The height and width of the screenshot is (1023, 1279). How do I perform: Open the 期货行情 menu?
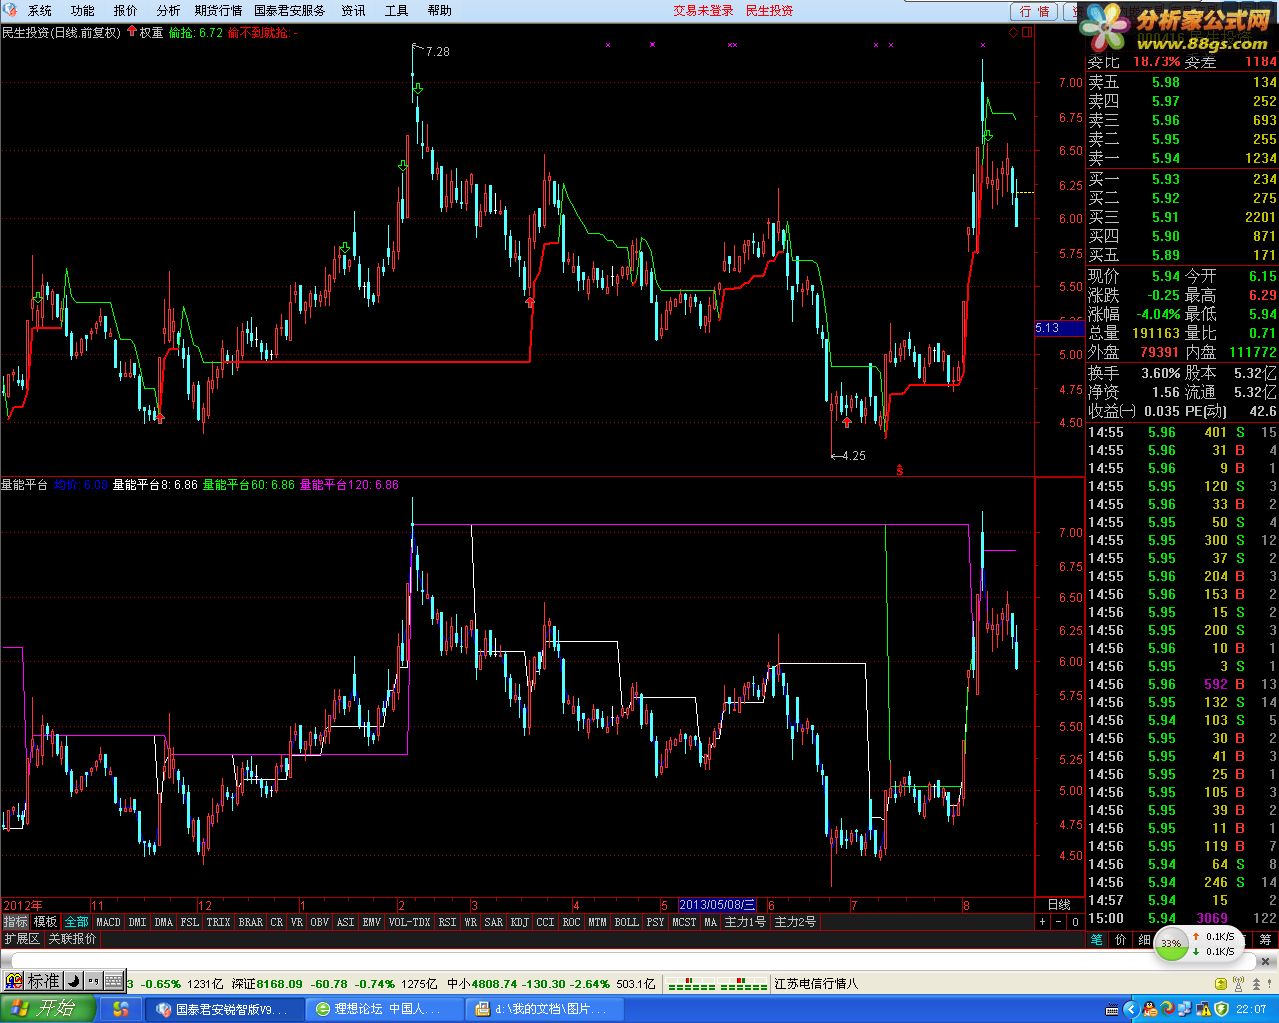click(x=218, y=10)
